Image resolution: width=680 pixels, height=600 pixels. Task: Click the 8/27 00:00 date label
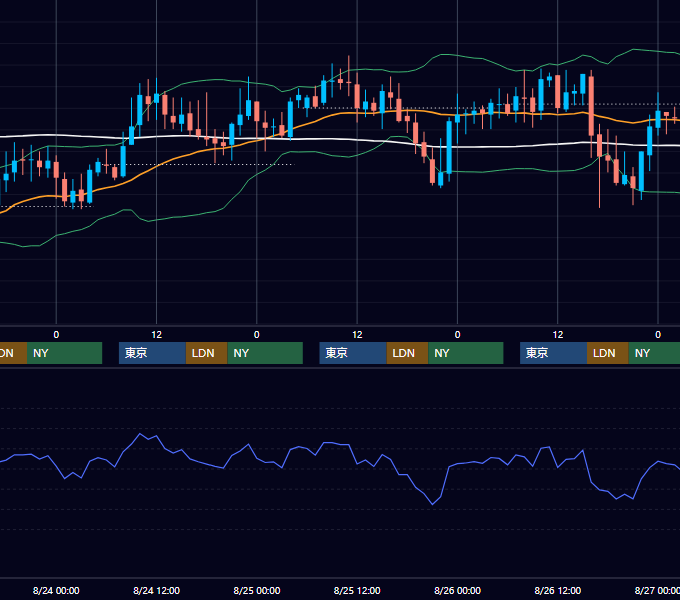coord(657,590)
